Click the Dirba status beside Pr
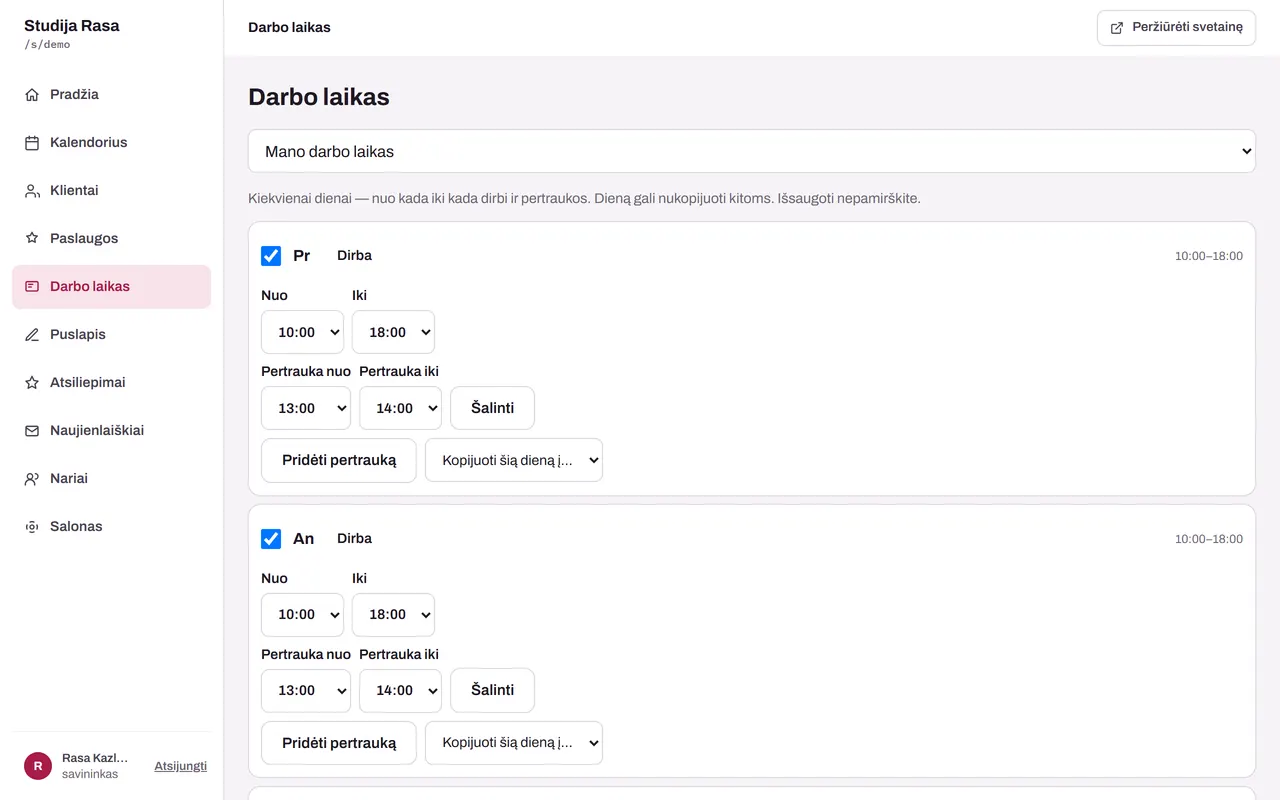Image resolution: width=1280 pixels, height=800 pixels. [x=354, y=256]
